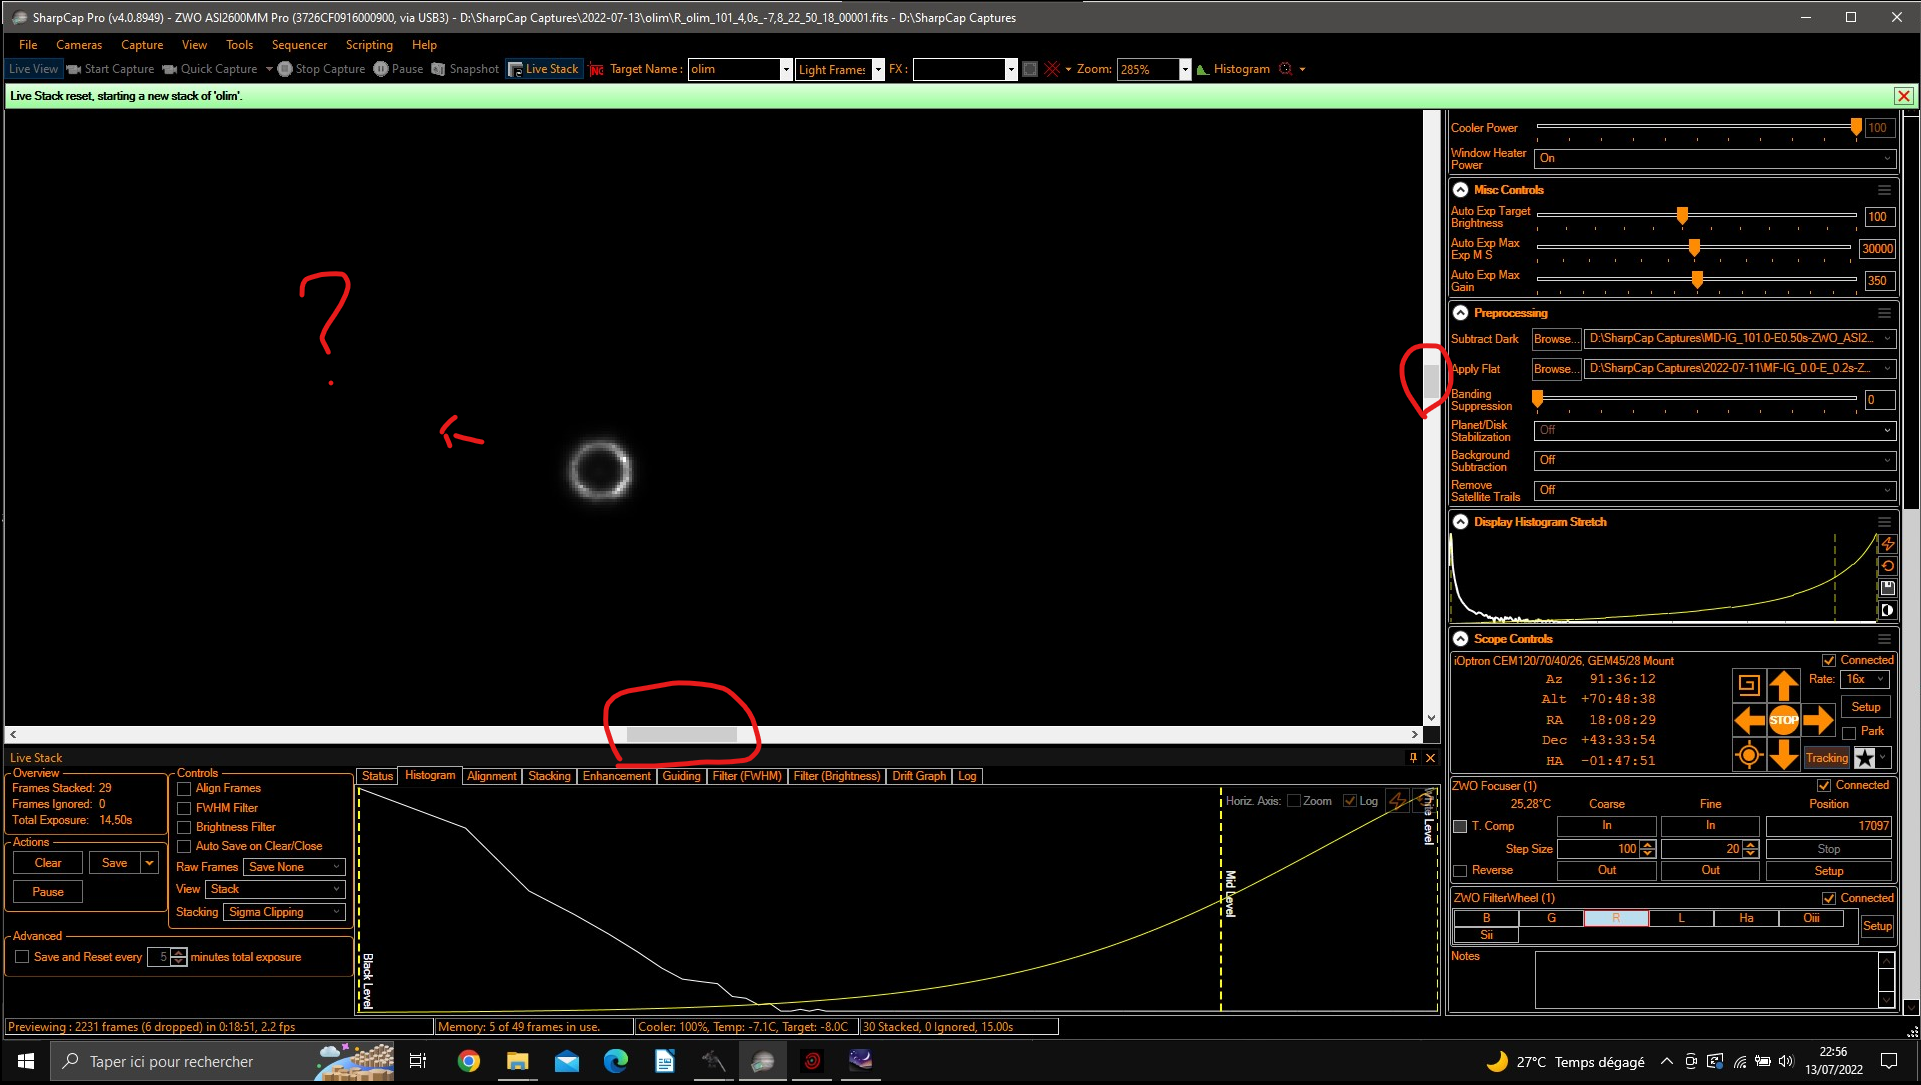
Task: Click the lightning auto-stretch icon in Display Histogram
Action: [1888, 544]
